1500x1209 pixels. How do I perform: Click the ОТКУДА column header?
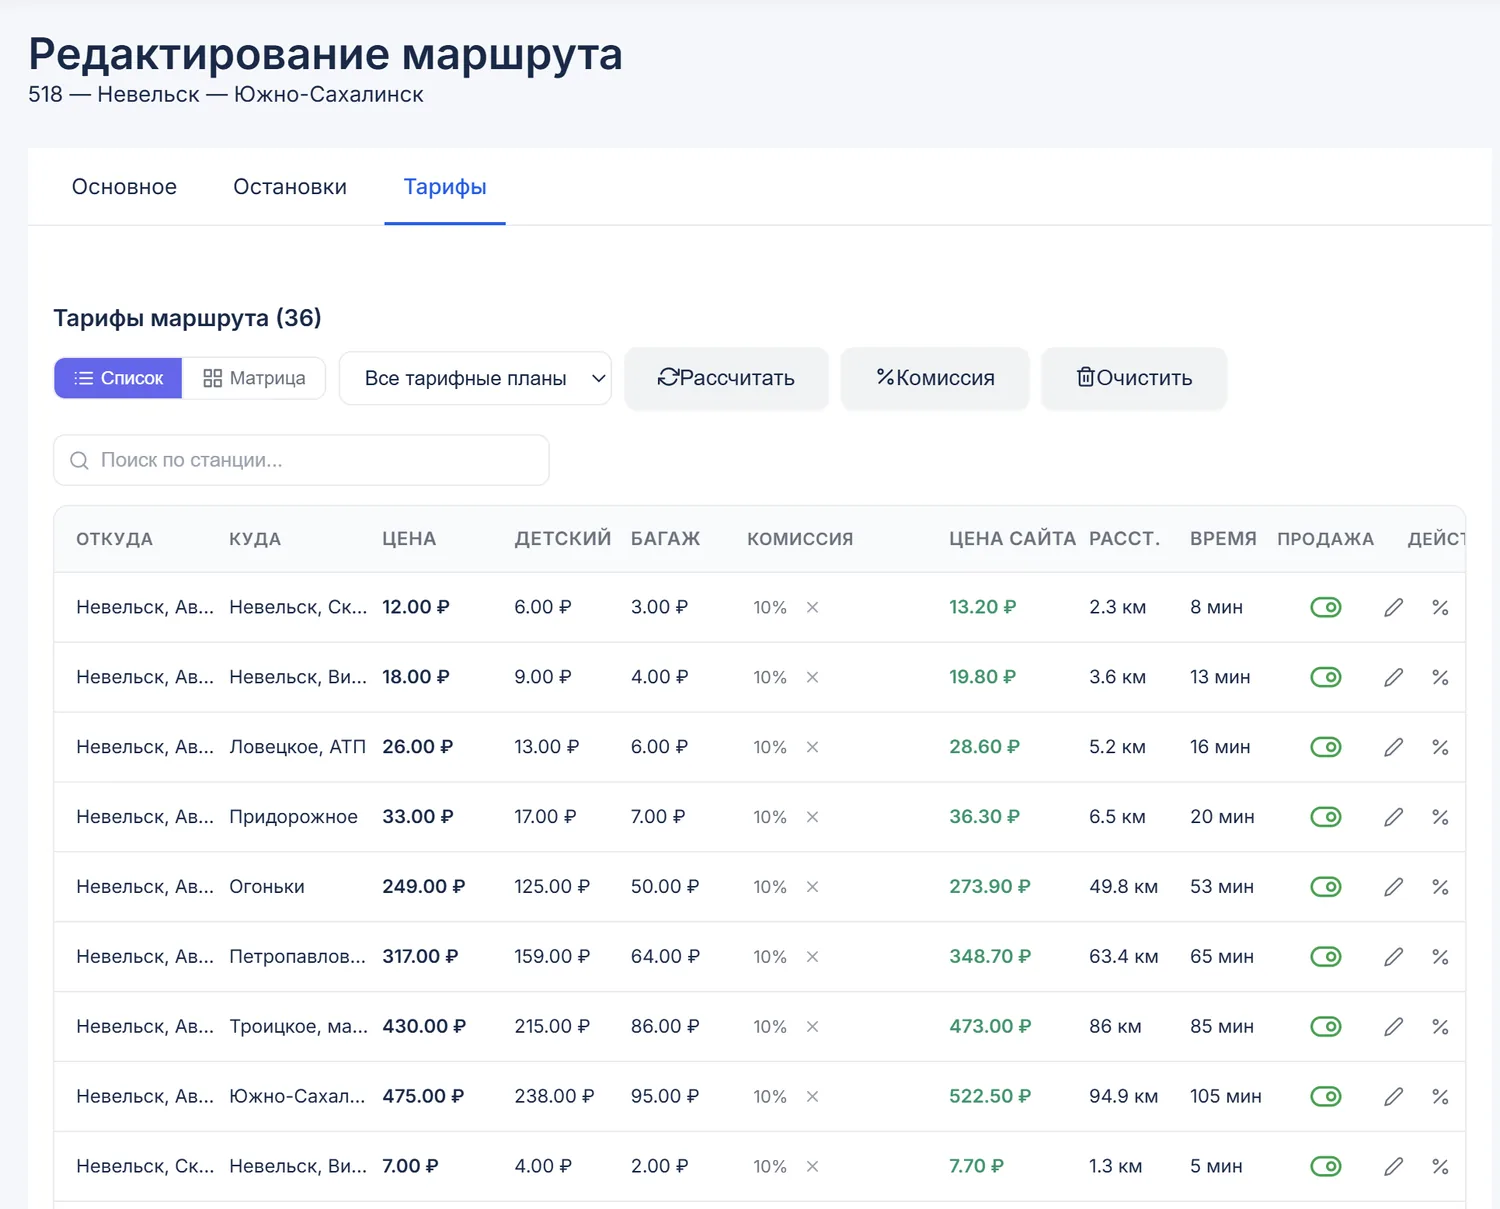pos(114,539)
